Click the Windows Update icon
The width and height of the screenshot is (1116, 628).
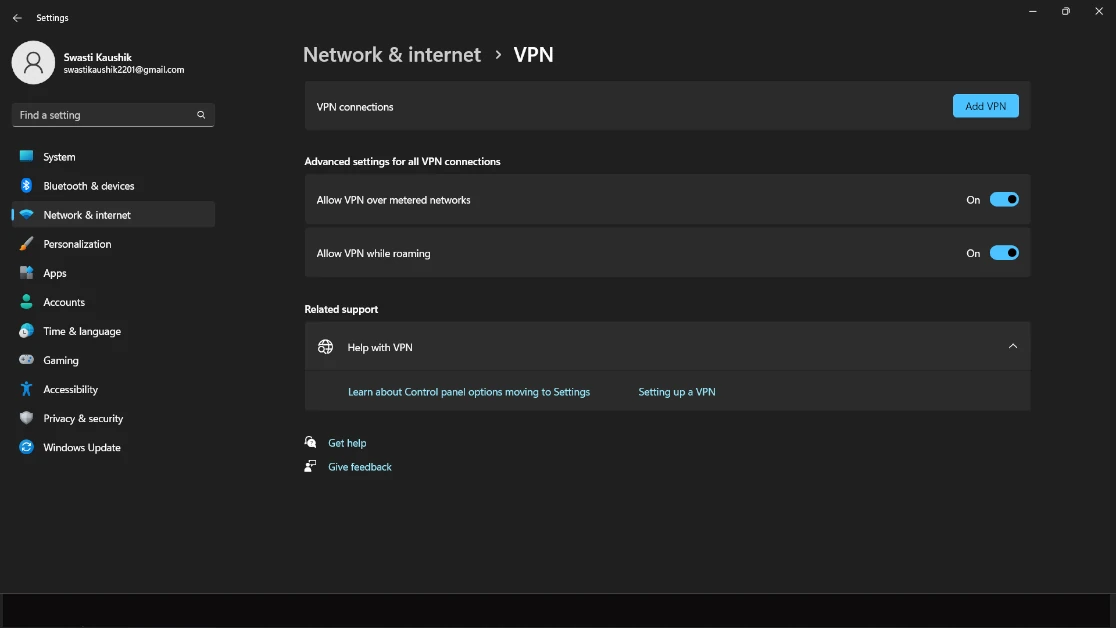pos(26,447)
